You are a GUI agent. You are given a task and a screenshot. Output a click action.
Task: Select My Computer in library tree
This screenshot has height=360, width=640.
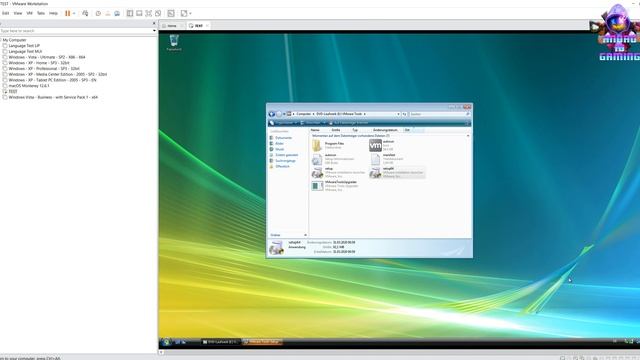click(14, 40)
